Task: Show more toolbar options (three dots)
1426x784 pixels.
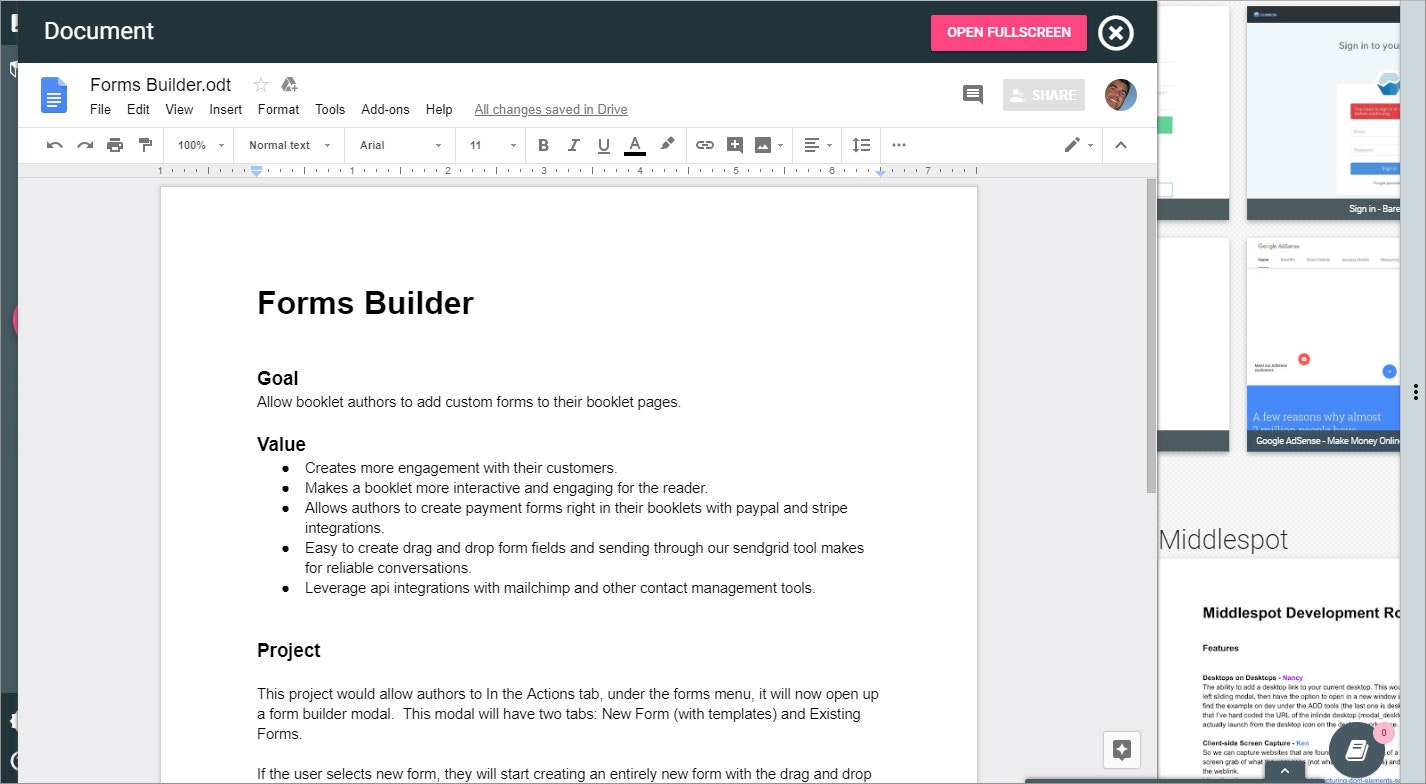Action: click(899, 145)
